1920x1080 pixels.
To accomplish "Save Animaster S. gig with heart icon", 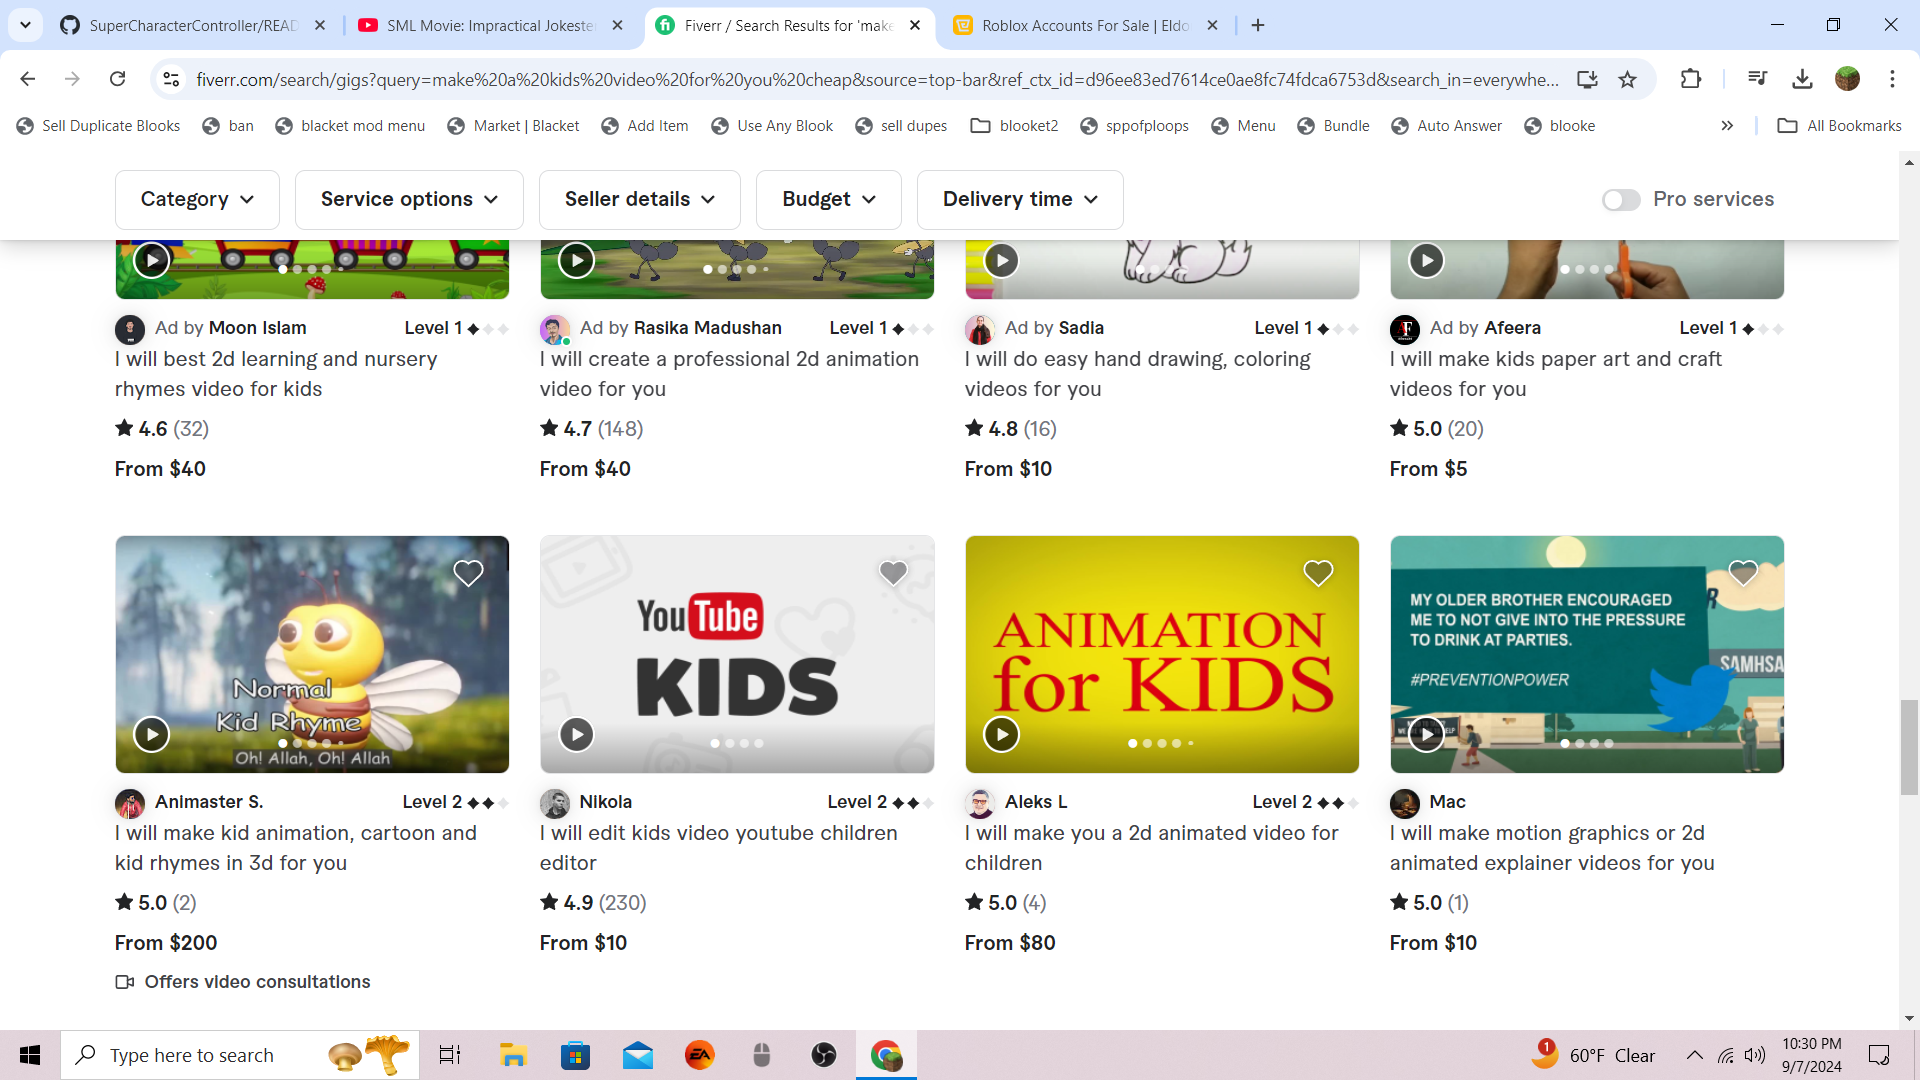I will pos(468,573).
